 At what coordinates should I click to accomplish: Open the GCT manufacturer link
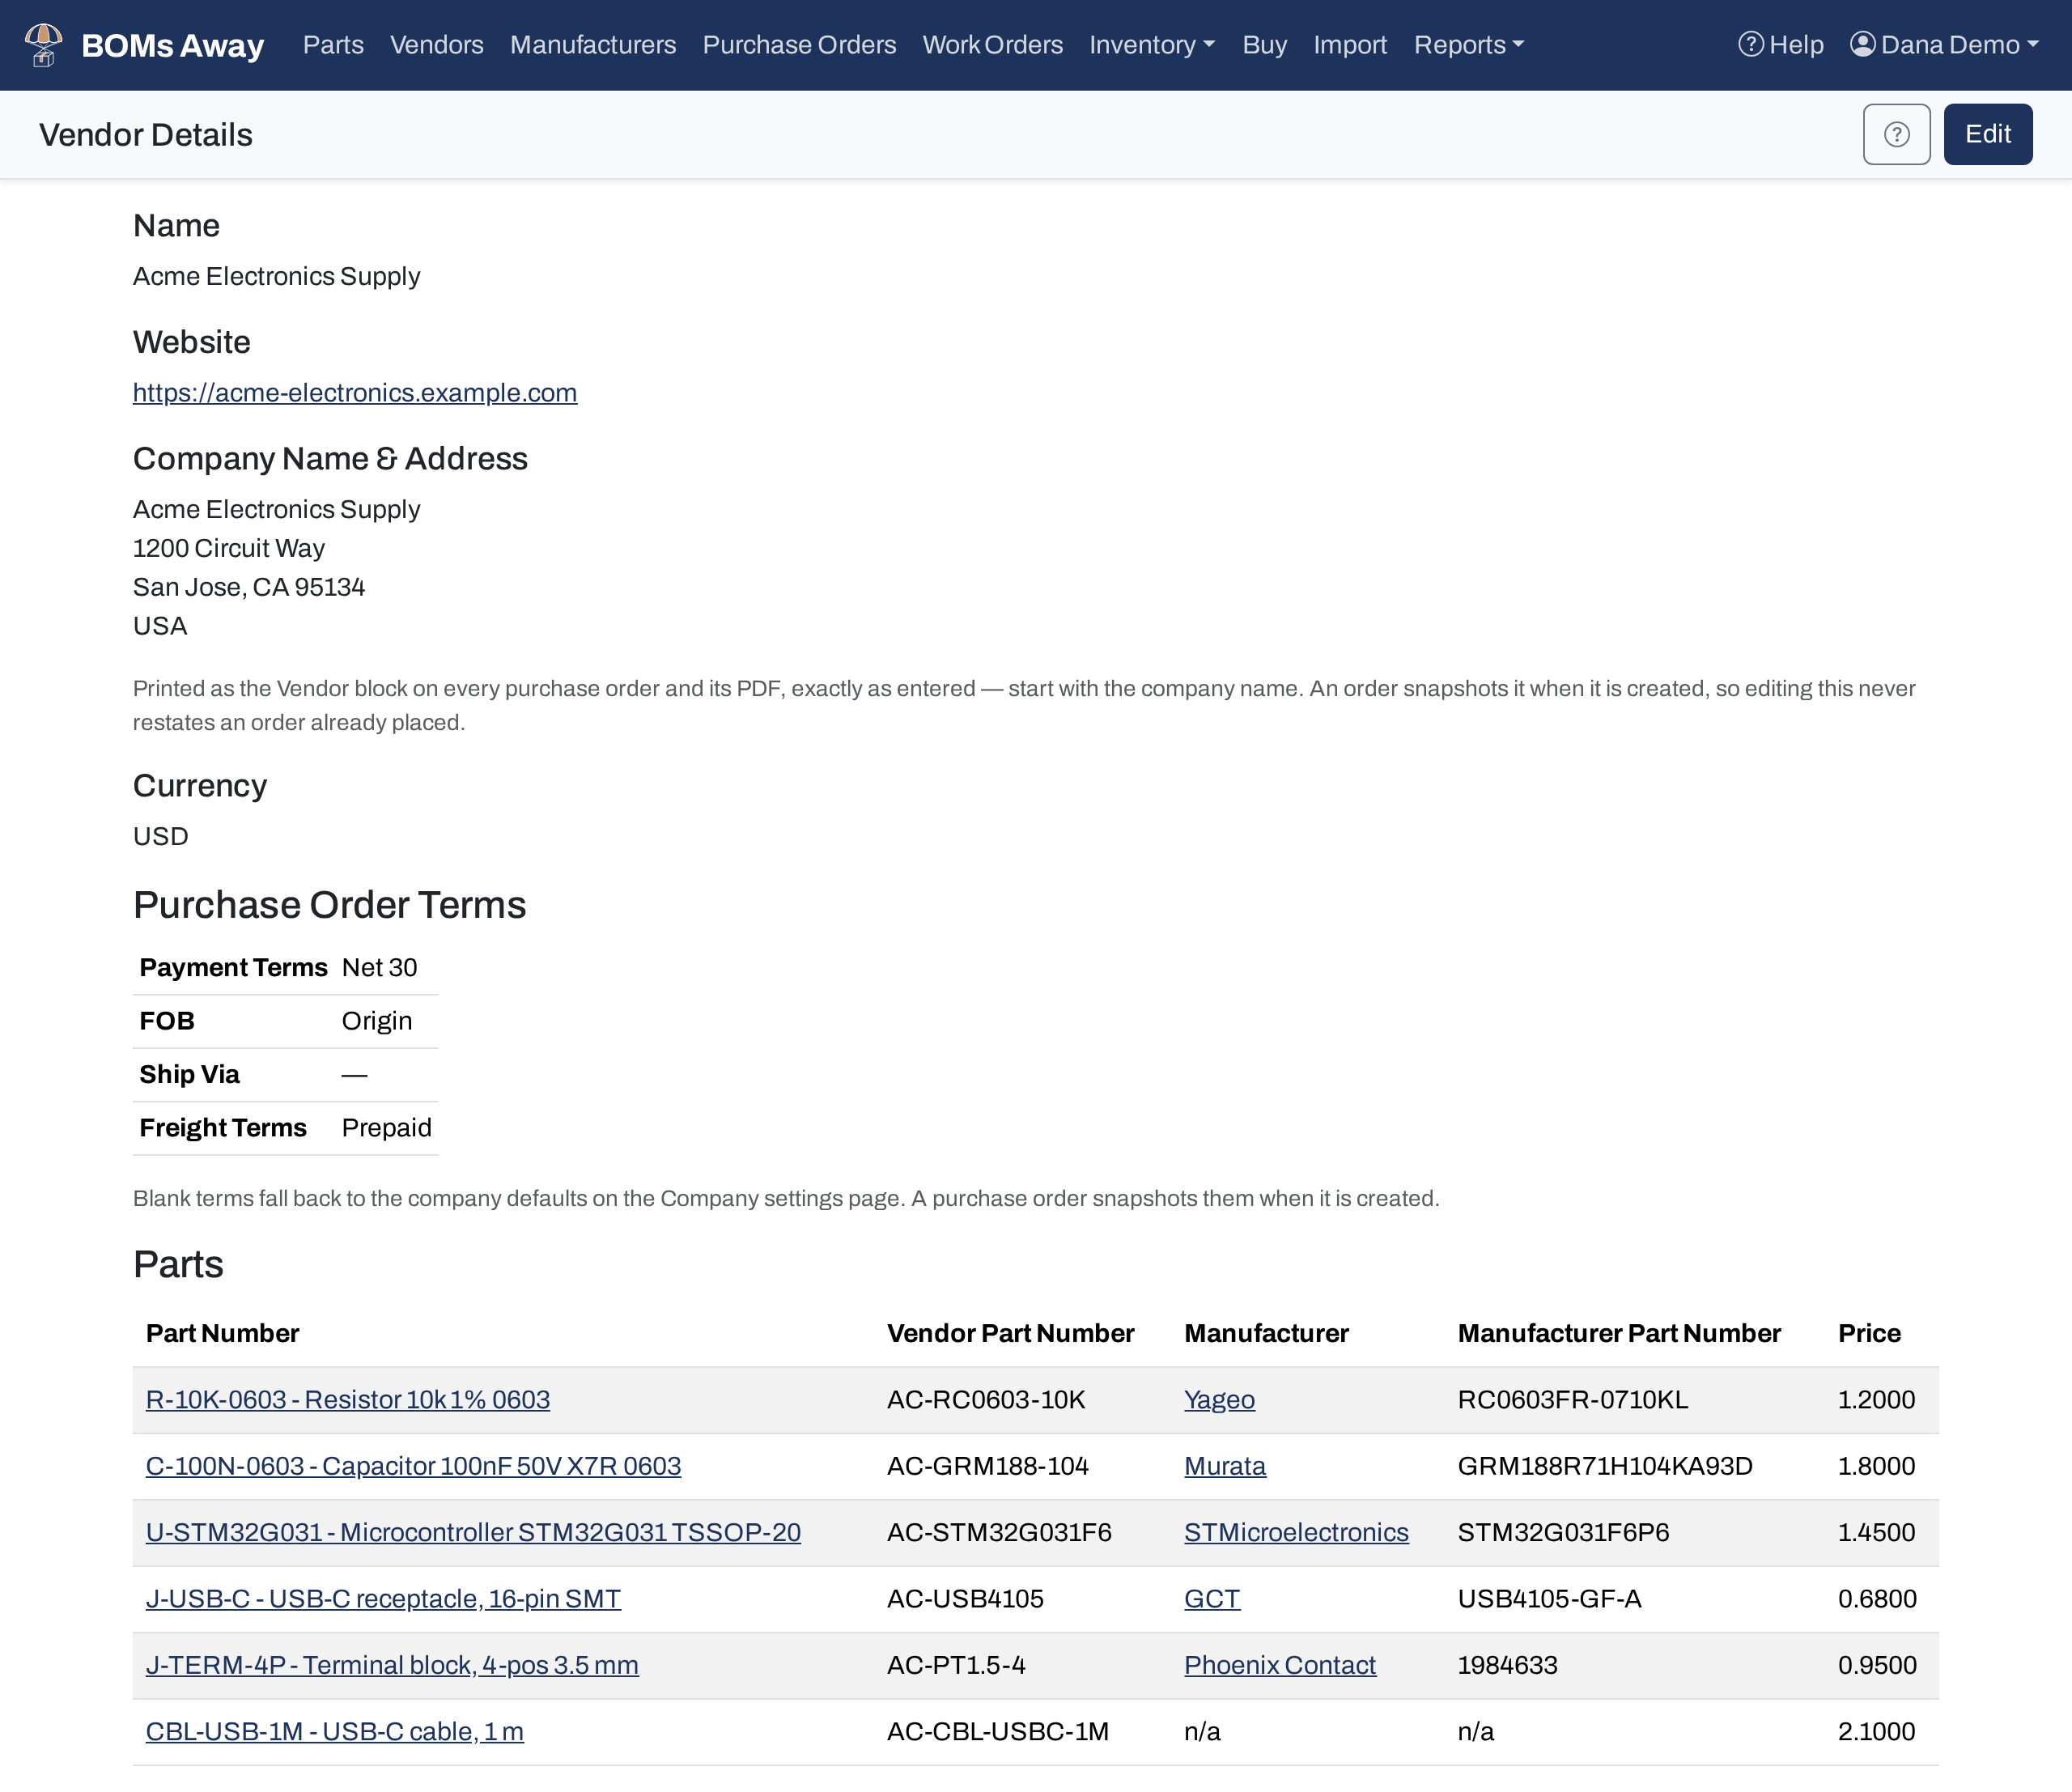(x=1212, y=1598)
